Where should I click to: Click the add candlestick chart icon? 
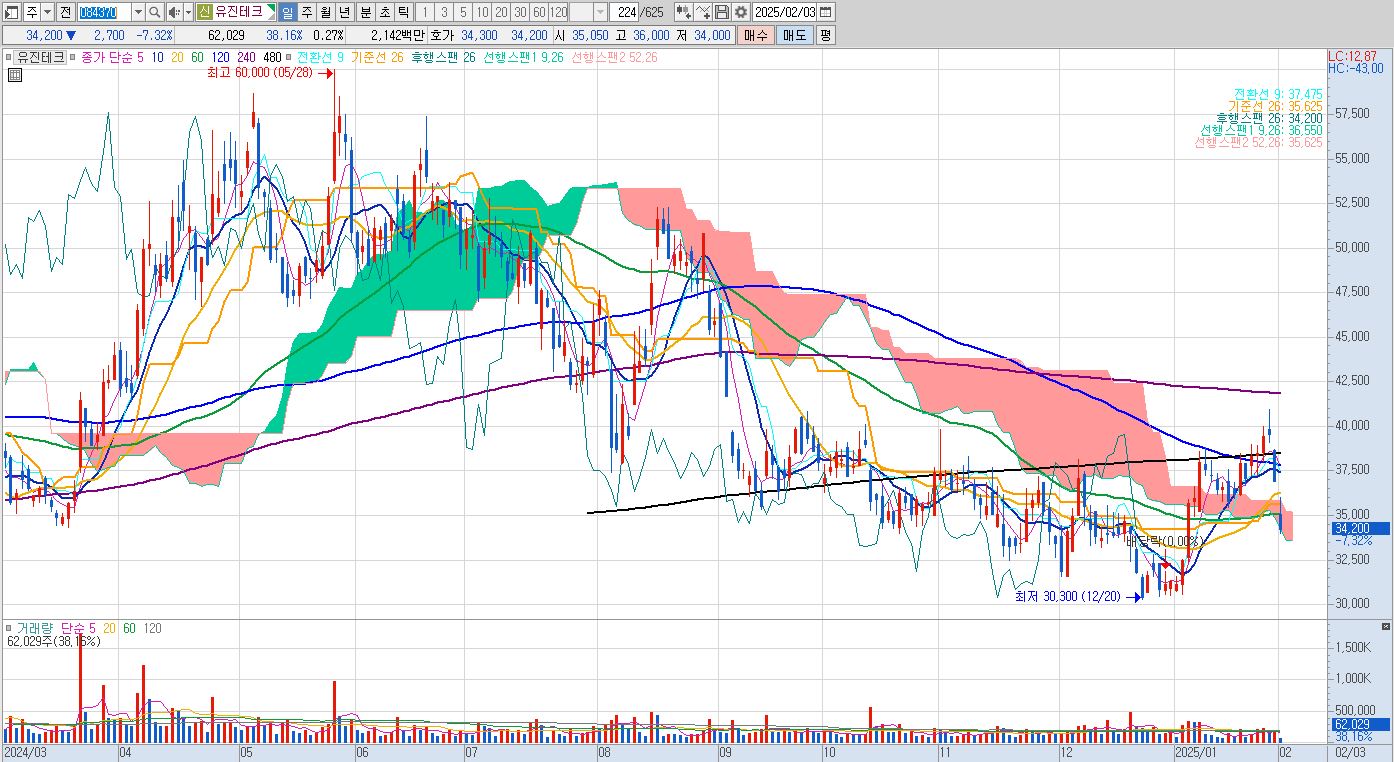click(683, 12)
